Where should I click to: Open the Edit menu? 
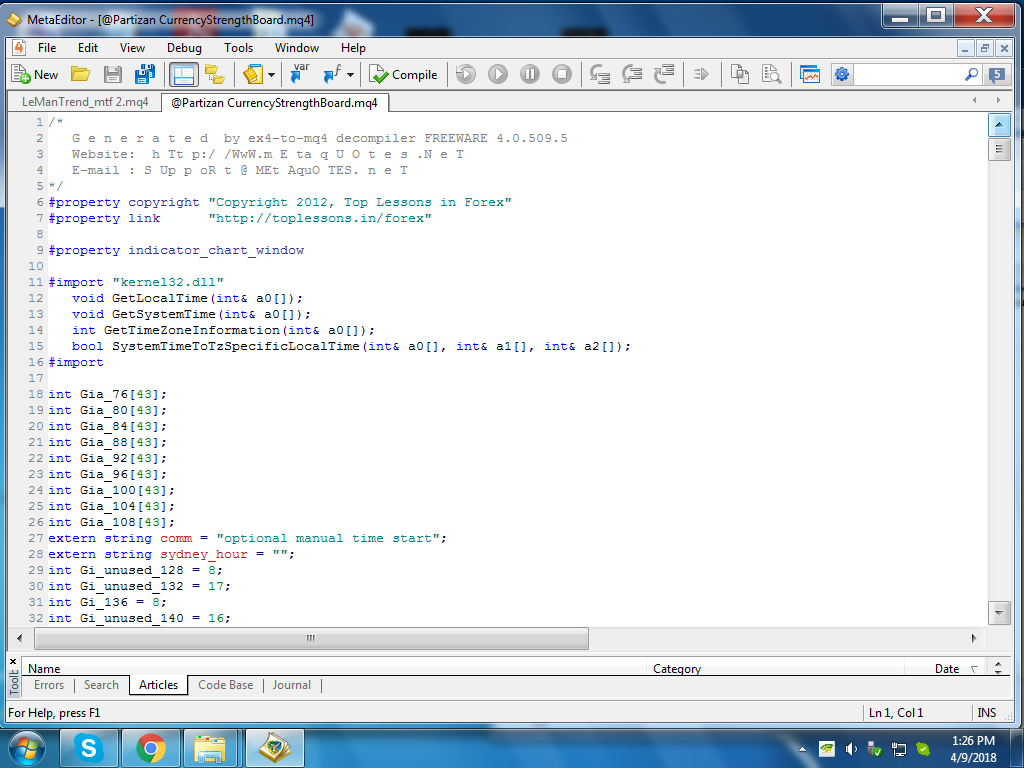pyautogui.click(x=88, y=48)
